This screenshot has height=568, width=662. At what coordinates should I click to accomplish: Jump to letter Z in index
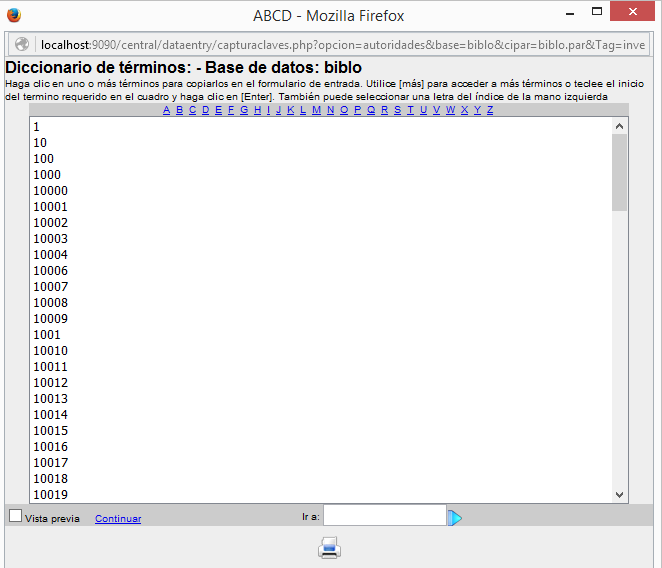[490, 110]
